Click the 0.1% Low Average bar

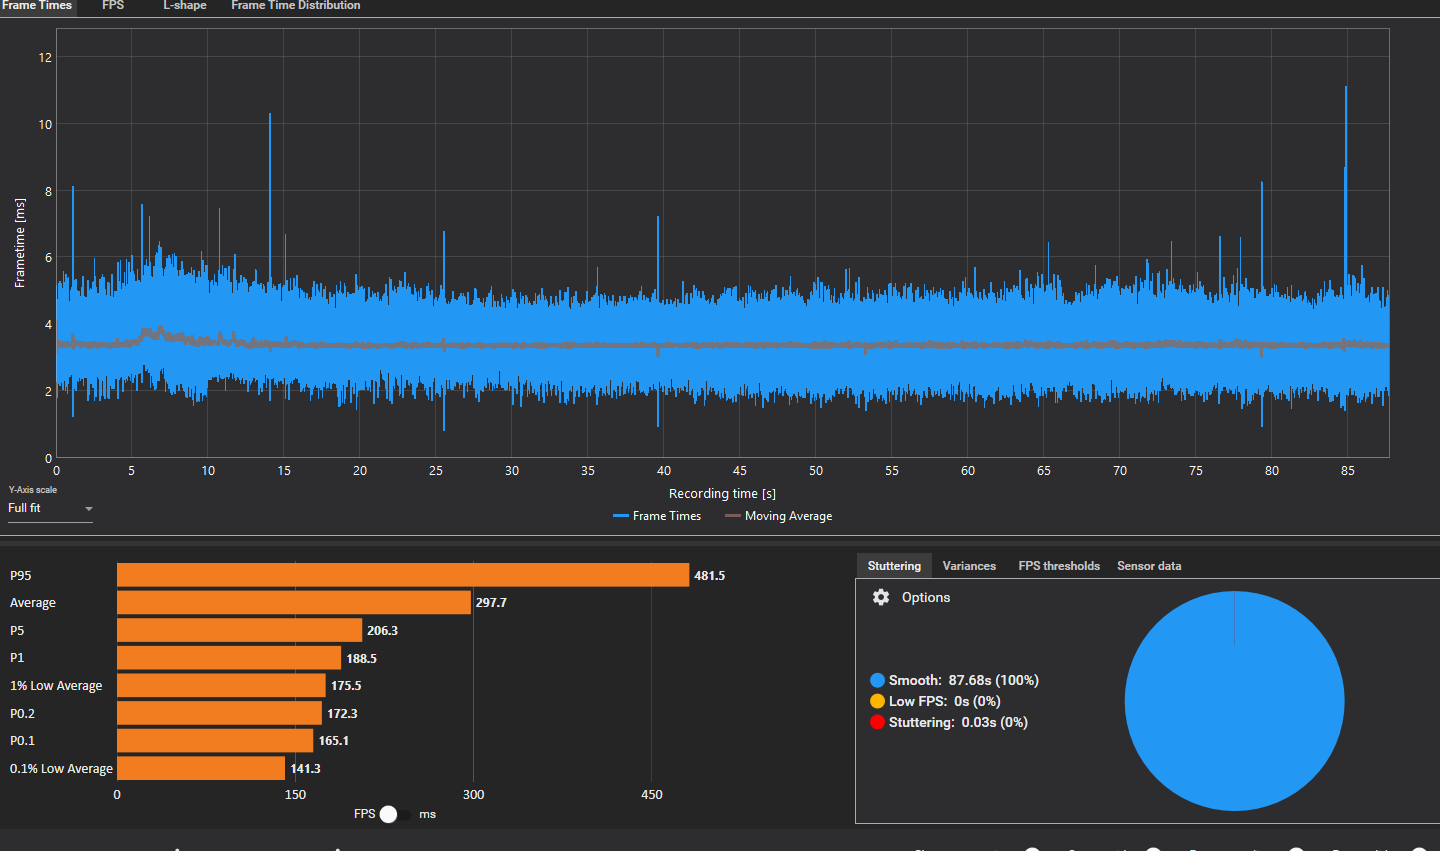pyautogui.click(x=201, y=768)
